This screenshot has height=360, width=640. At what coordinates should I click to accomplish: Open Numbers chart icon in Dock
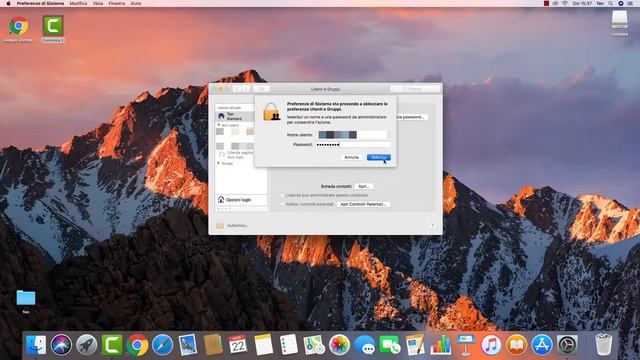click(x=440, y=345)
